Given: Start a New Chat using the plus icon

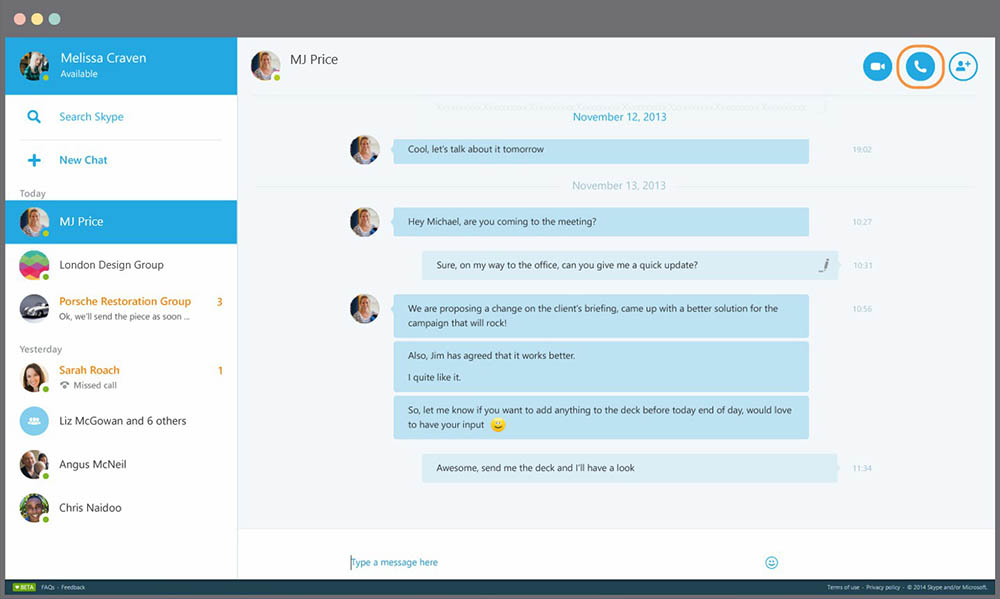Looking at the screenshot, I should 36,159.
